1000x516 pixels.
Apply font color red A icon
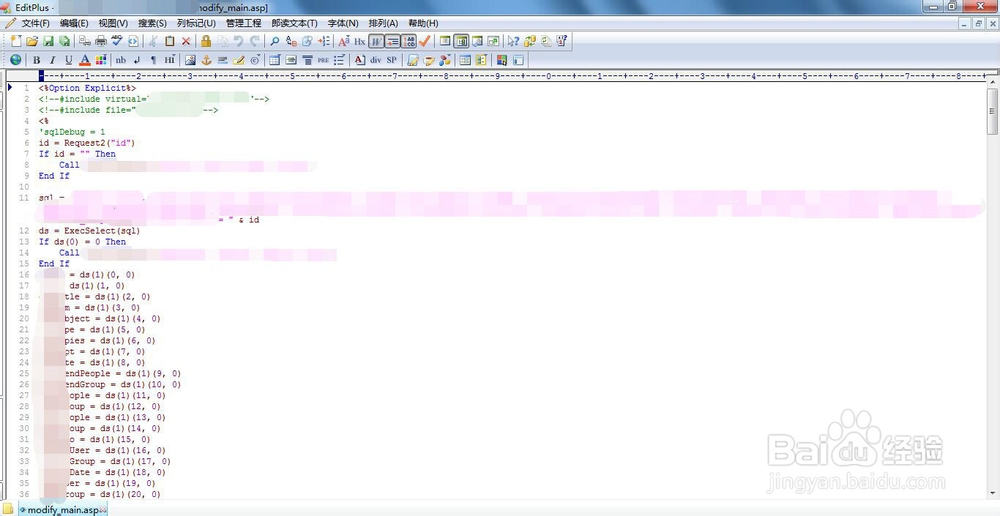[x=85, y=60]
